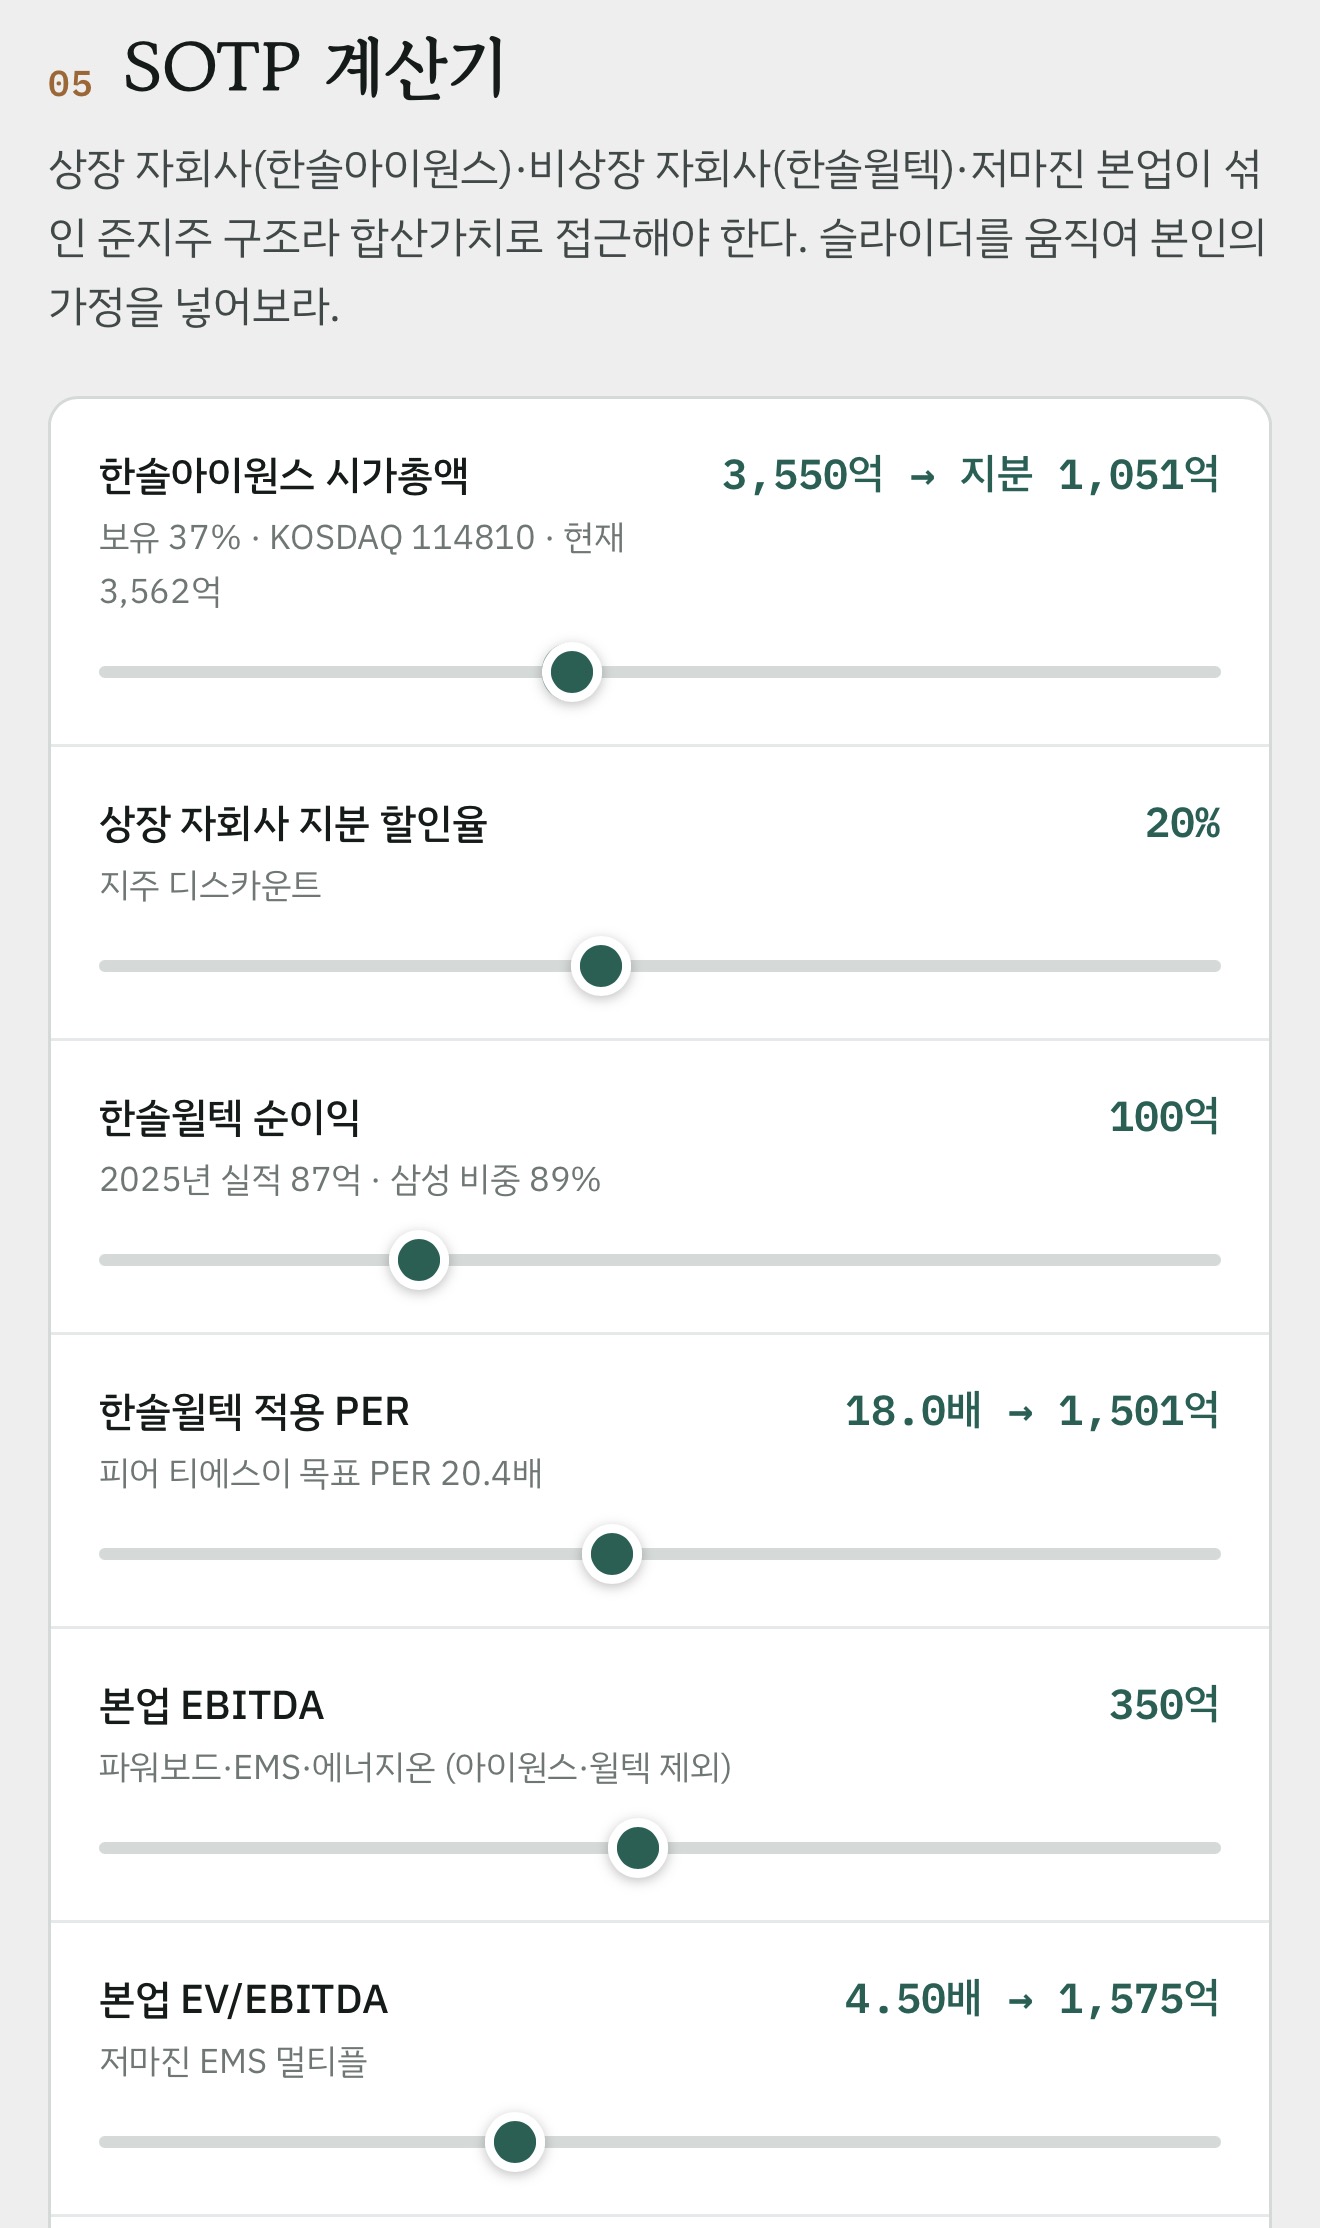
Task: Click the 20% discount rate readout
Action: coord(1182,823)
